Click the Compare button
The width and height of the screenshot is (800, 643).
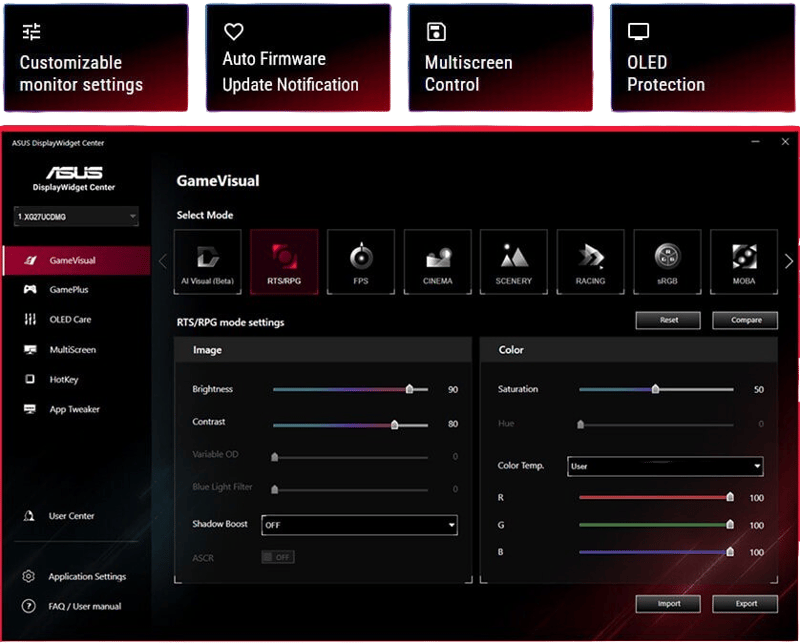745,320
